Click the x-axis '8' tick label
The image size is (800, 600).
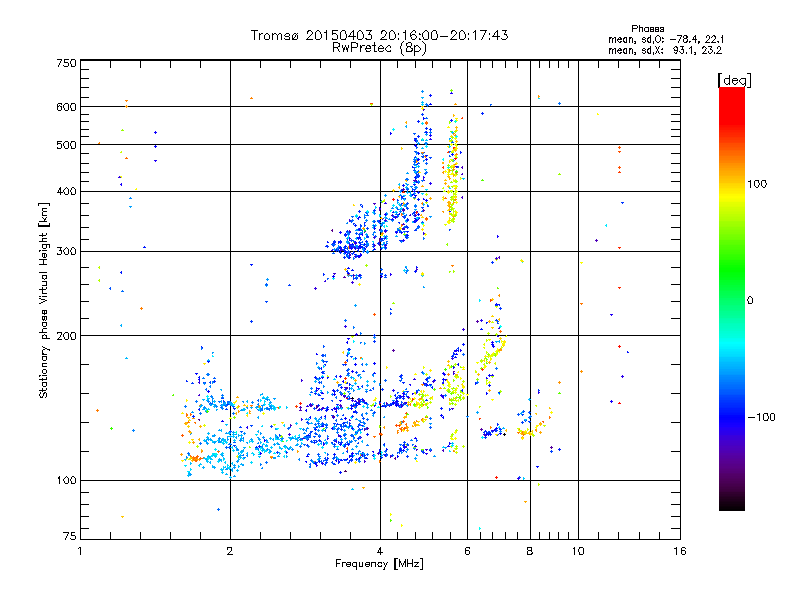click(x=530, y=551)
